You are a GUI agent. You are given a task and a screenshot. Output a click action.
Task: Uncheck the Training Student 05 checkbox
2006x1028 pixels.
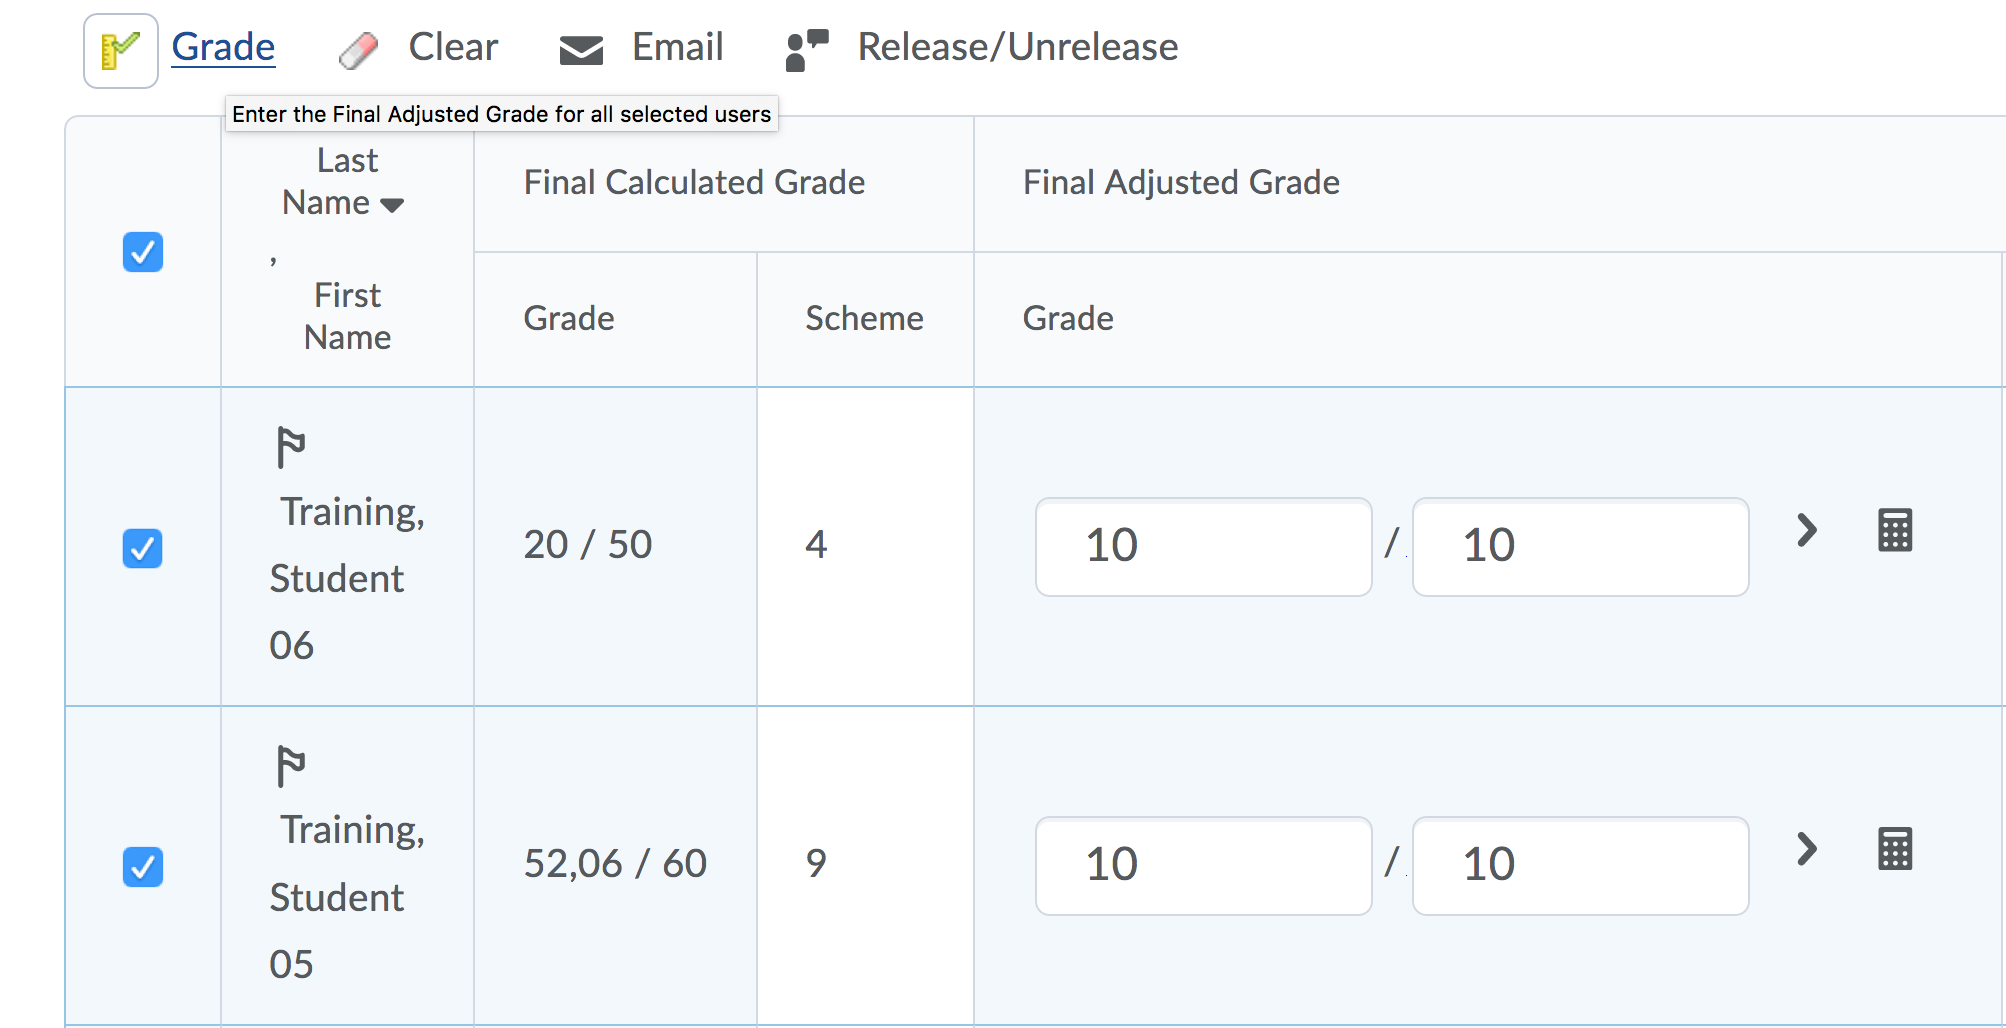[143, 867]
